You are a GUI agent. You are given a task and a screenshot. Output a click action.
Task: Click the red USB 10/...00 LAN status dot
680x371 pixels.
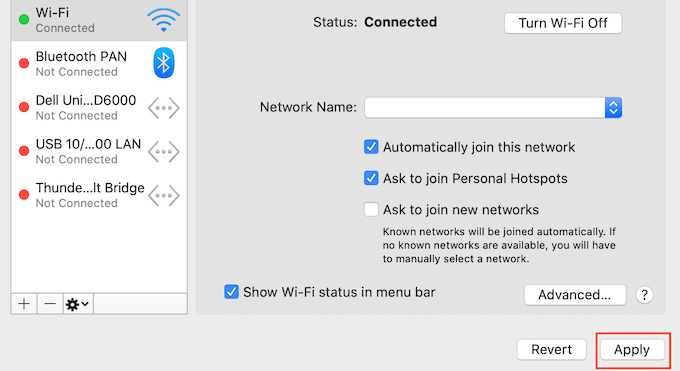24,151
